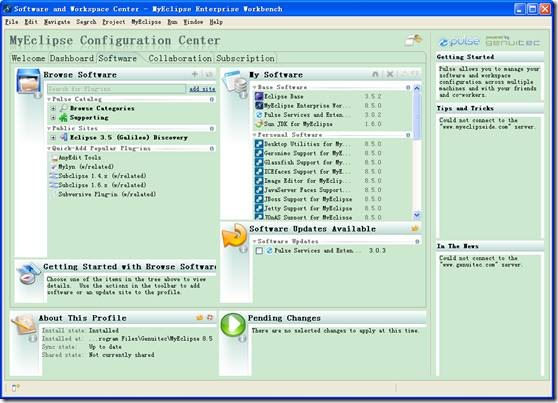The width and height of the screenshot is (558, 403).
Task: Click the icon in Software Updates Available header
Action: [415, 229]
